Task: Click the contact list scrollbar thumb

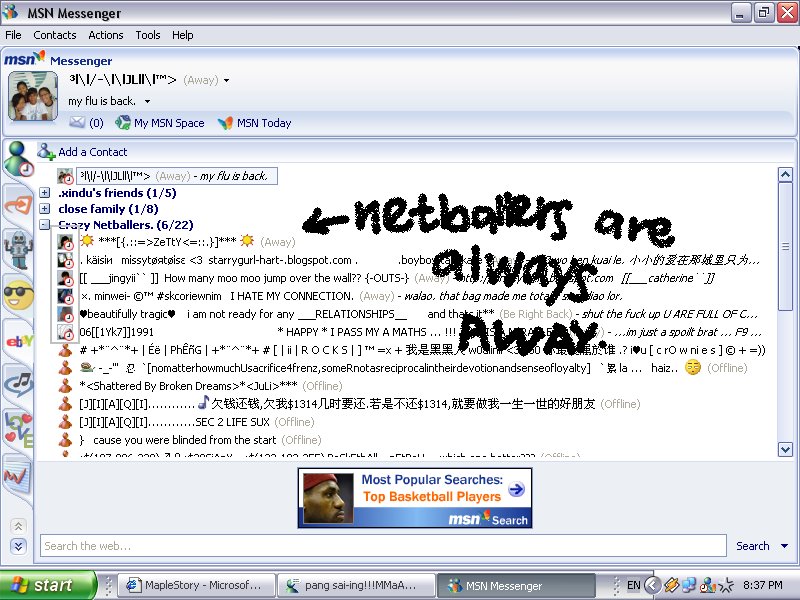Action: click(785, 246)
